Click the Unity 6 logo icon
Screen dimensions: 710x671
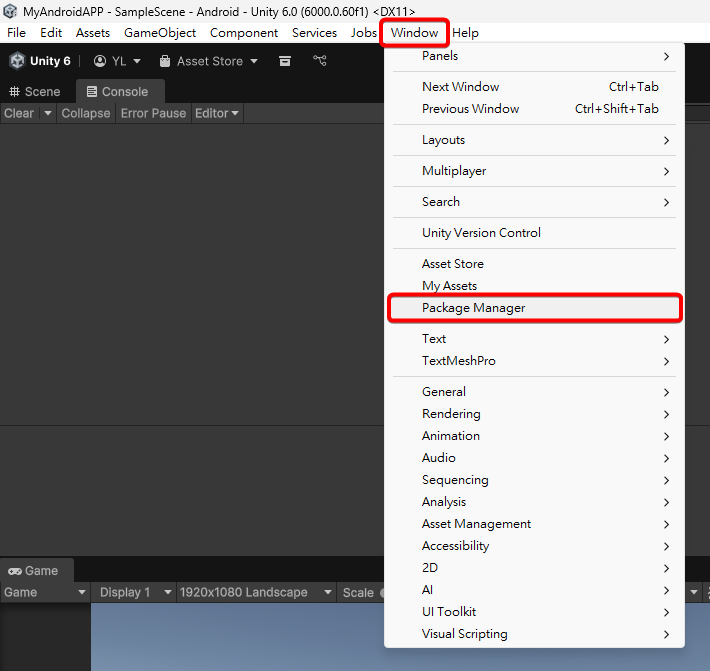tap(17, 61)
